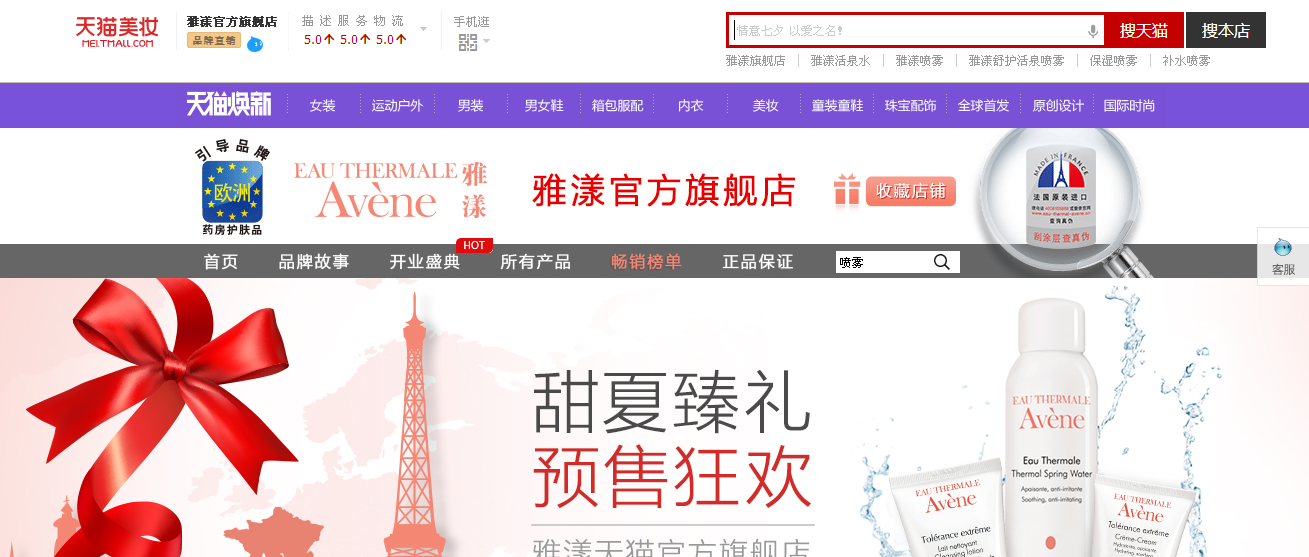The image size is (1309, 557).
Task: Open the 开业盛典 store tab
Action: [425, 262]
